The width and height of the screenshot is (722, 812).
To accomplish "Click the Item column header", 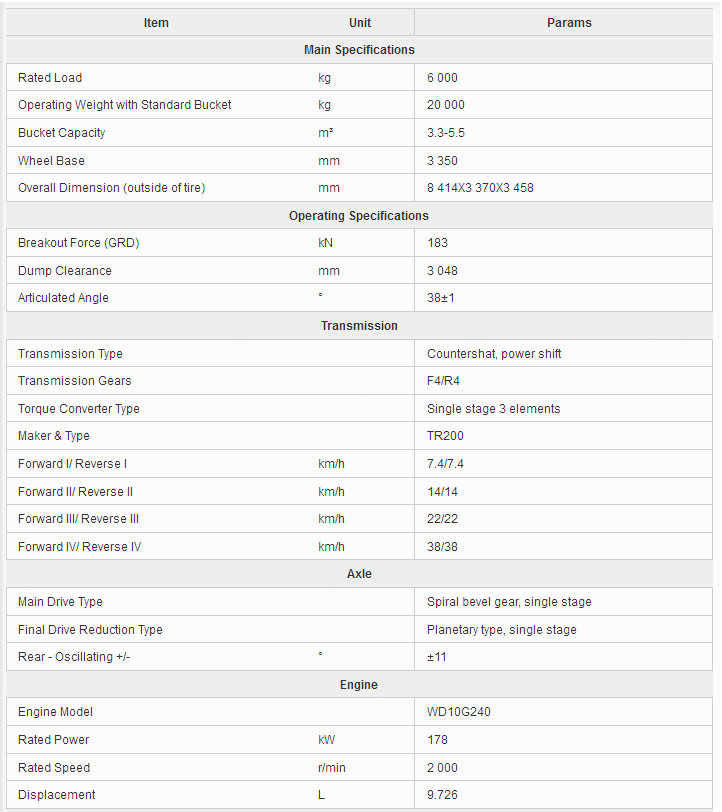I will (156, 22).
